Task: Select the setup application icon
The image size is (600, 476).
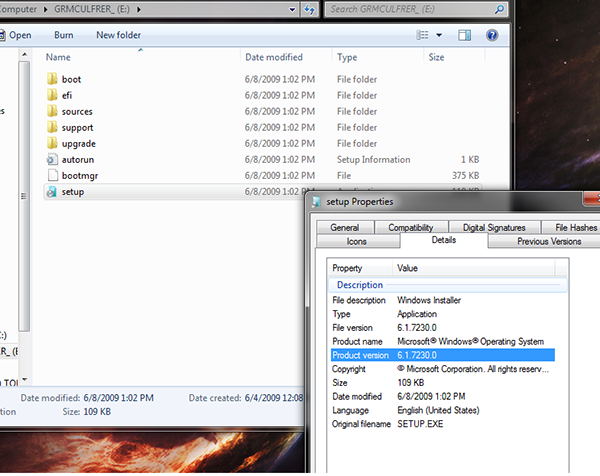Action: (52, 192)
